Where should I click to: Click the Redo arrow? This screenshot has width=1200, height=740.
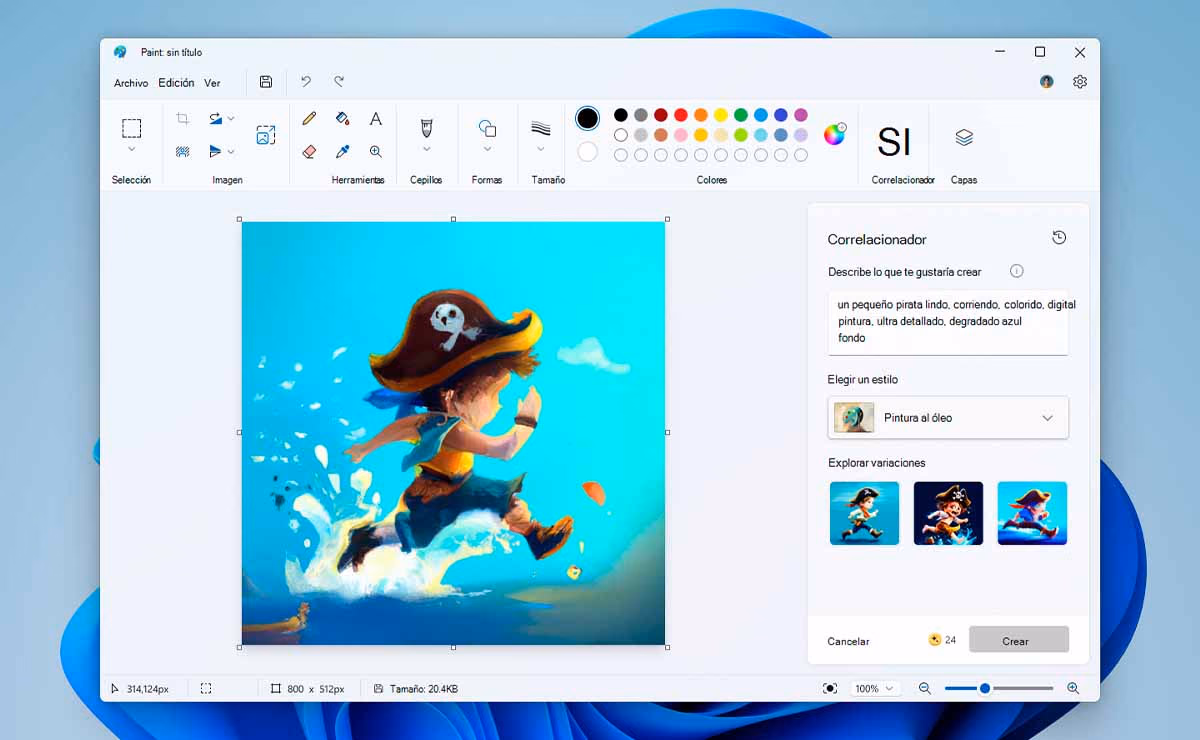pyautogui.click(x=339, y=82)
